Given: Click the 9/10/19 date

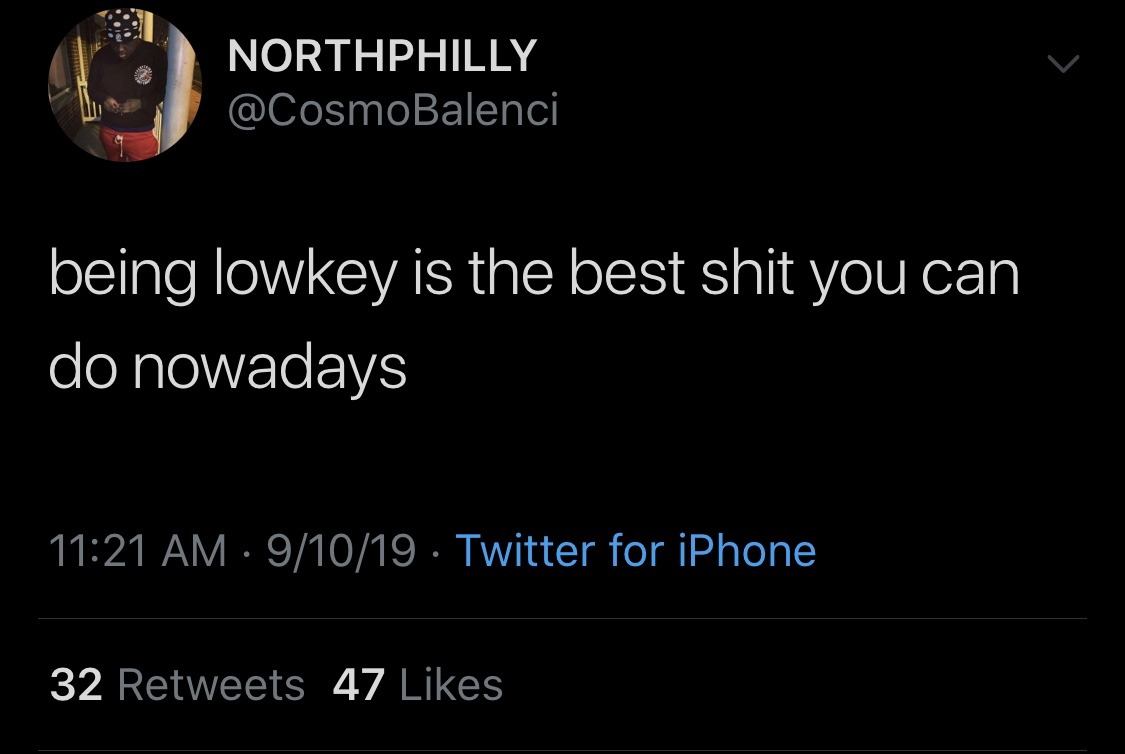Looking at the screenshot, I should tap(341, 550).
